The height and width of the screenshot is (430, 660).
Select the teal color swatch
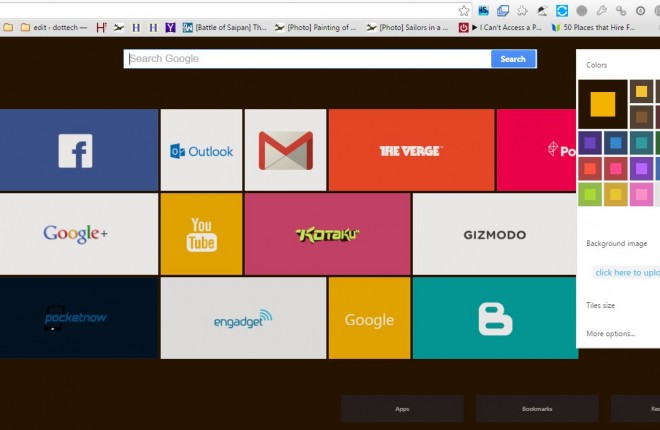[x=641, y=143]
